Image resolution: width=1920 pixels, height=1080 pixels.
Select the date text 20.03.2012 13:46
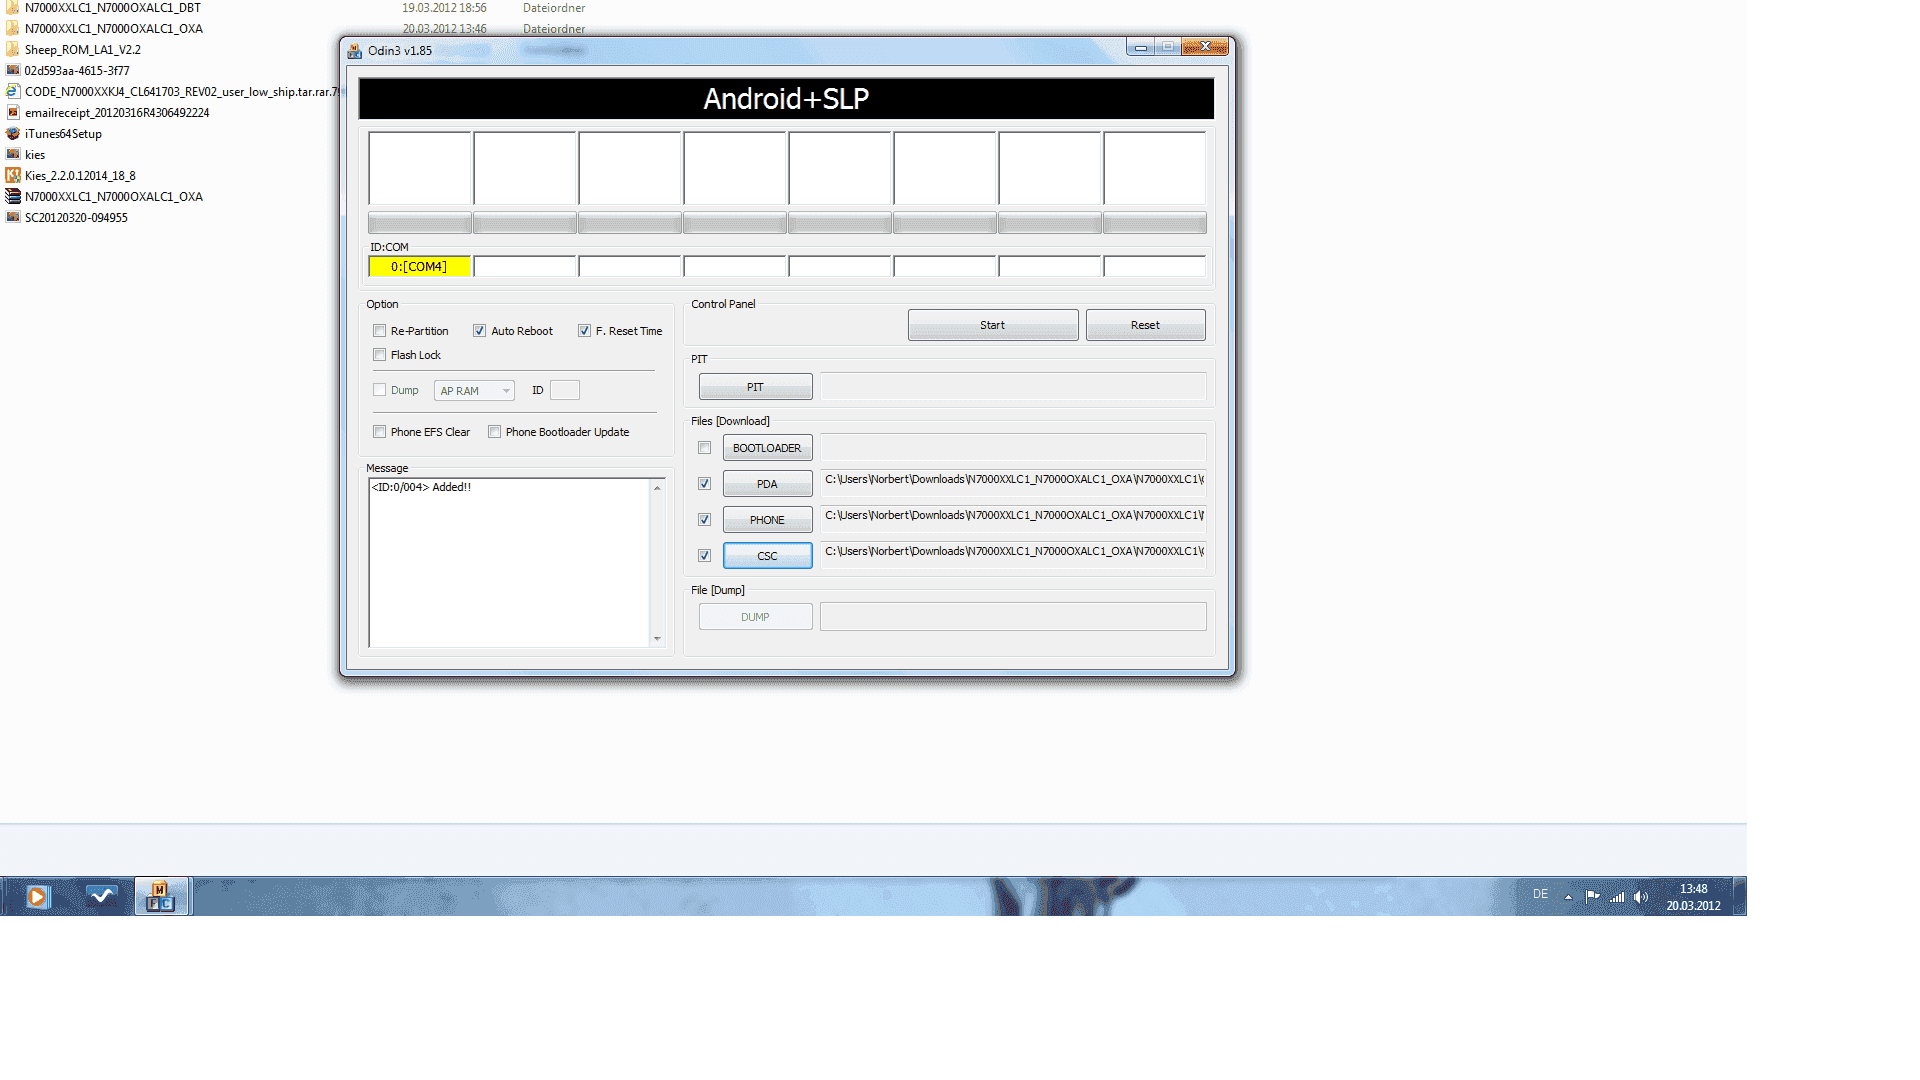(x=444, y=29)
